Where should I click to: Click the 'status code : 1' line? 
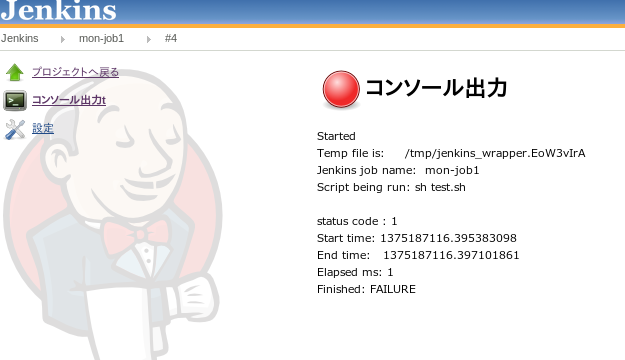pyautogui.click(x=357, y=221)
